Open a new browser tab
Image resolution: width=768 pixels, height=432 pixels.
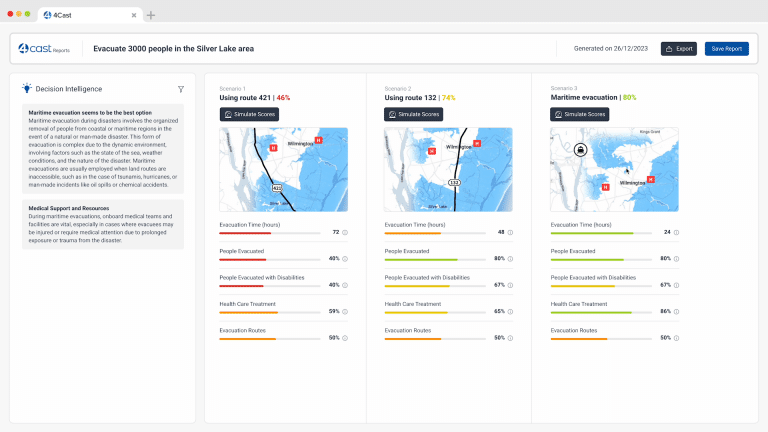coord(151,15)
